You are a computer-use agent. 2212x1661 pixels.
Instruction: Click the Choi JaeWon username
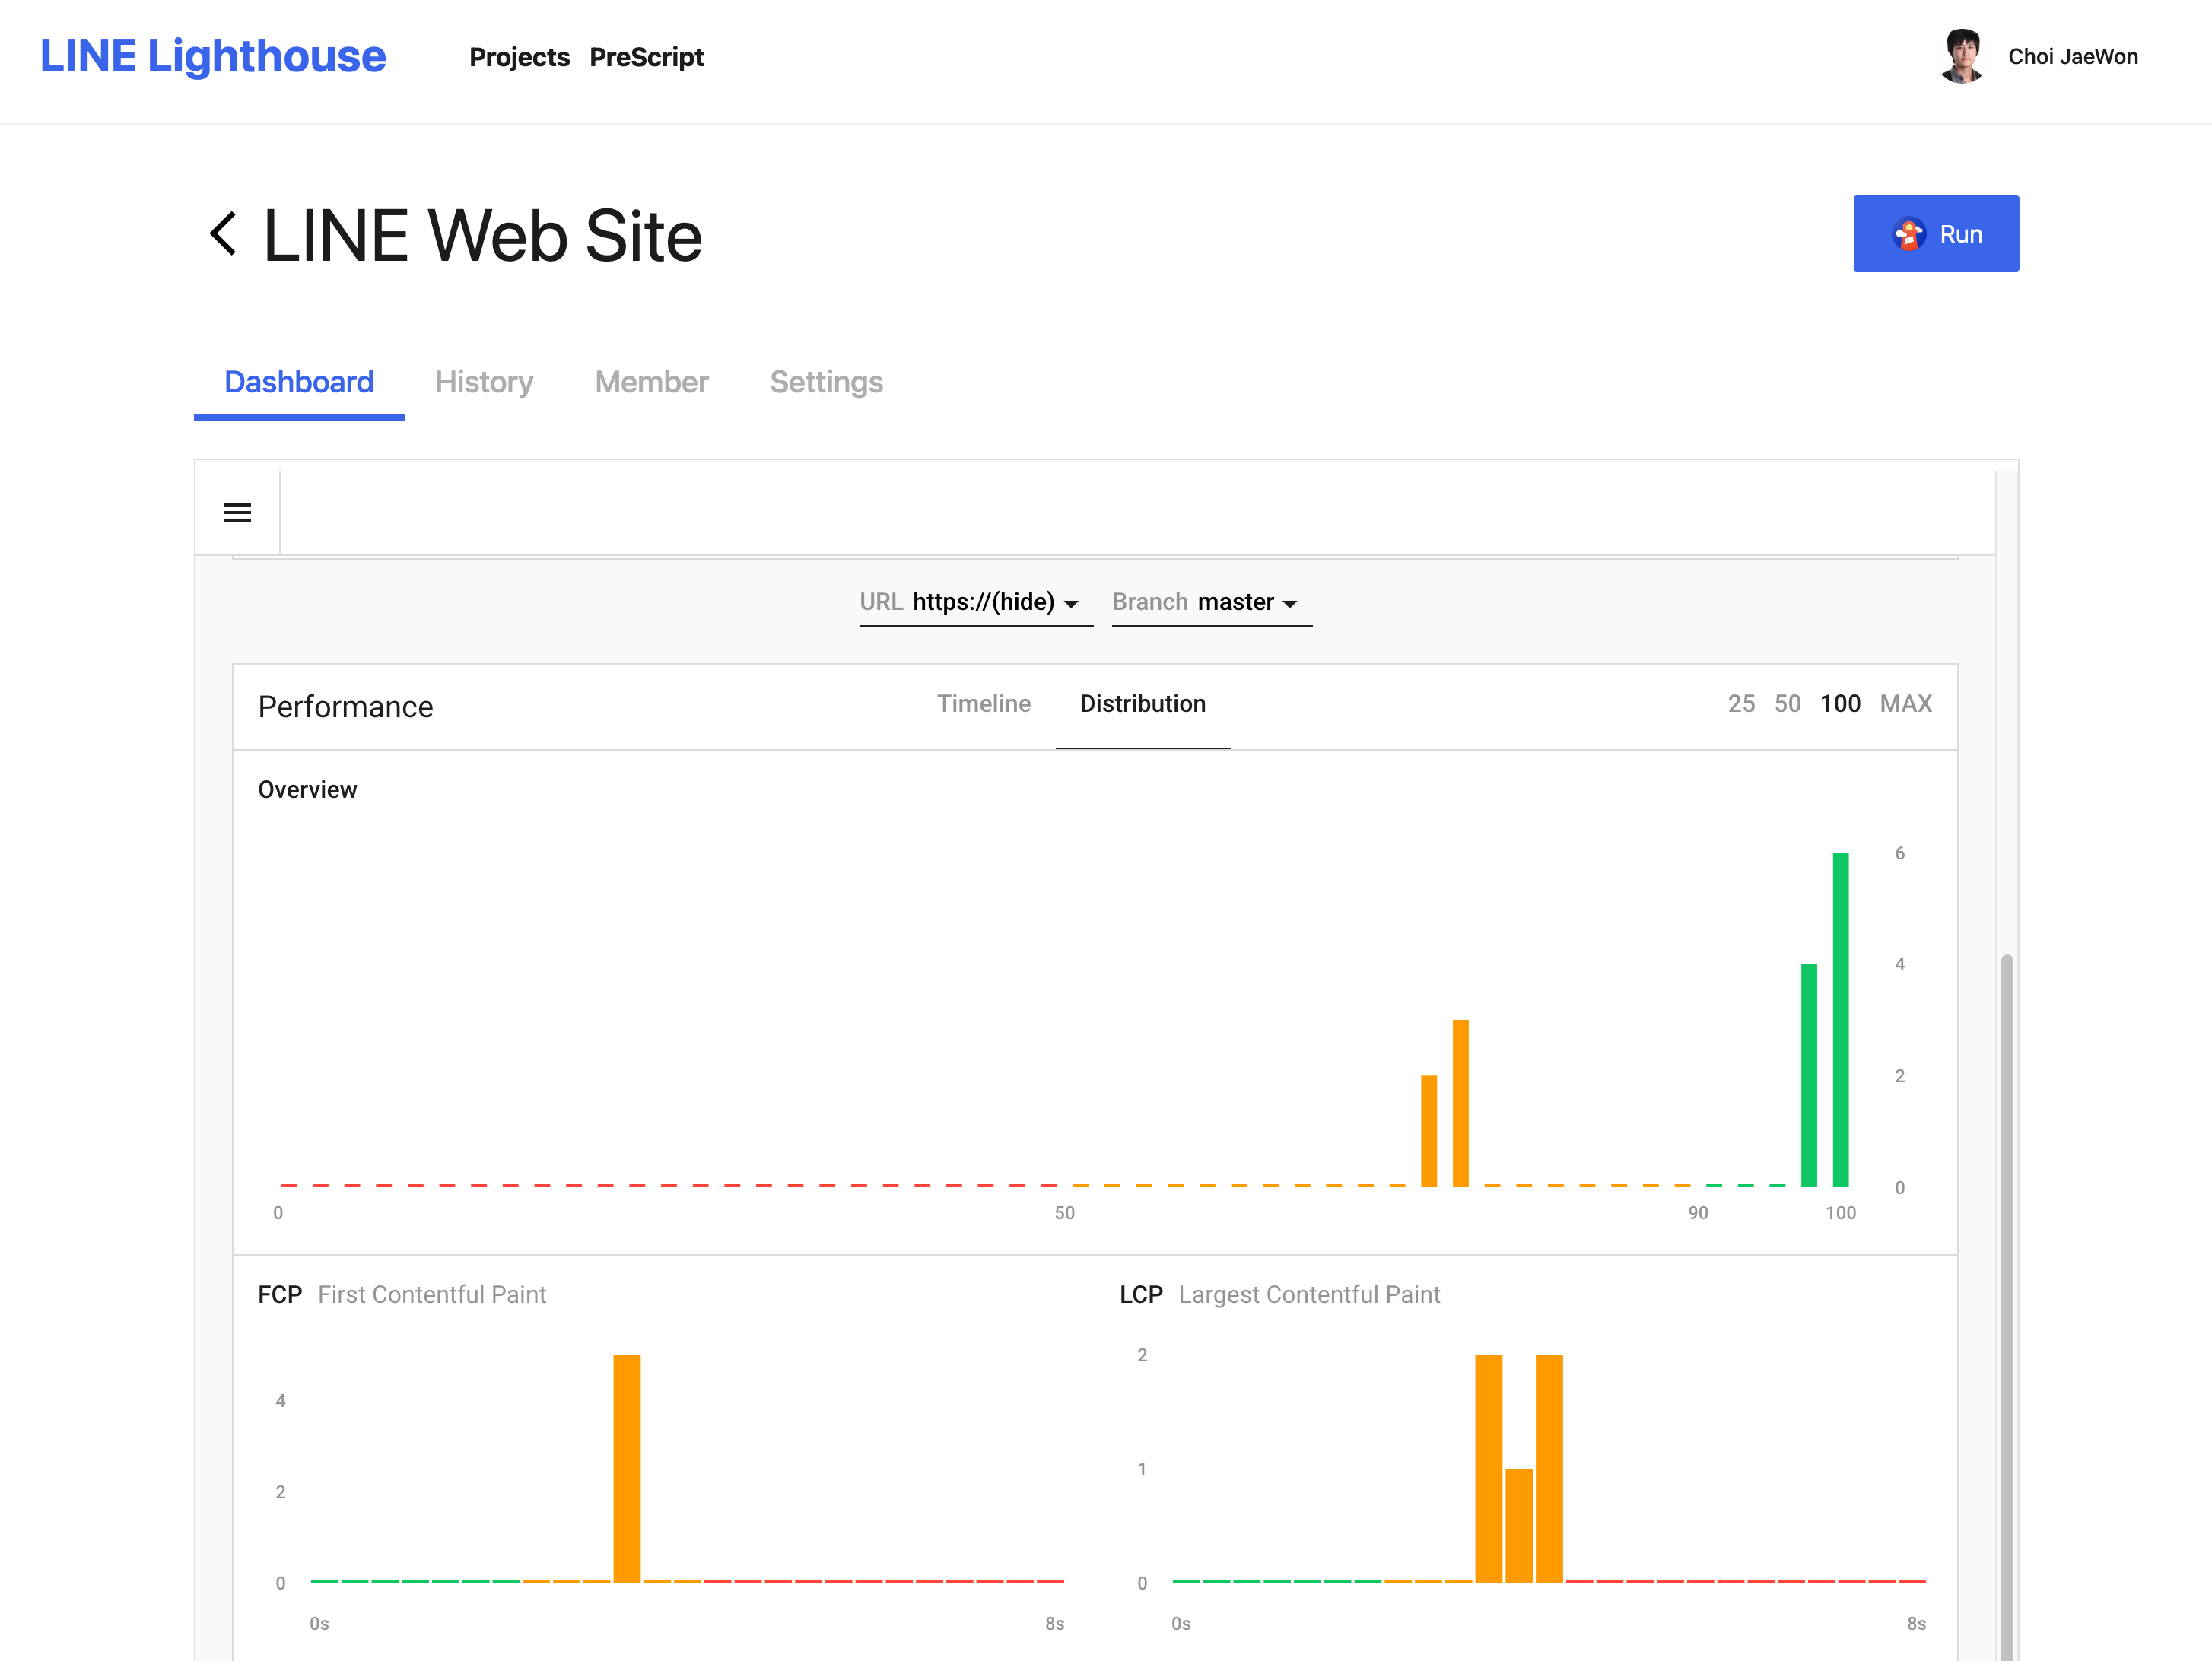[2072, 57]
